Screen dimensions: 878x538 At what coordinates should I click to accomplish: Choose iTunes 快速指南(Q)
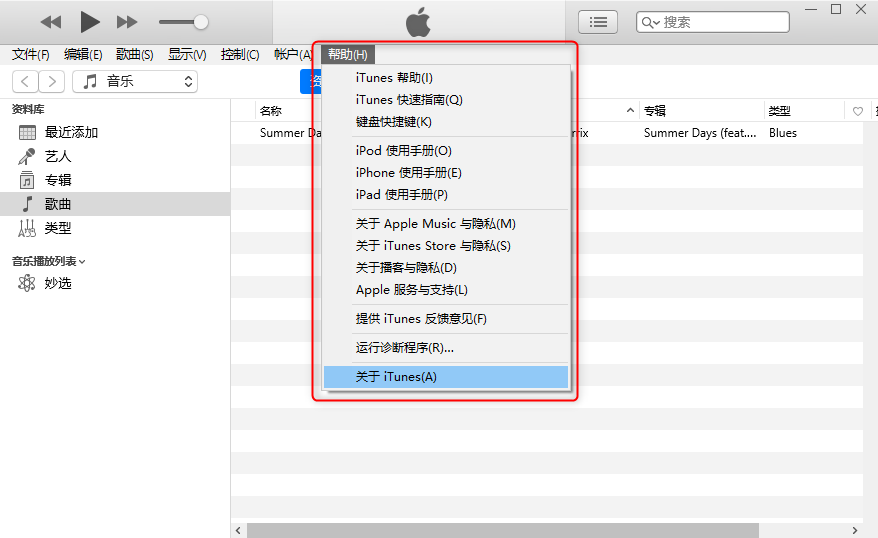(x=446, y=100)
